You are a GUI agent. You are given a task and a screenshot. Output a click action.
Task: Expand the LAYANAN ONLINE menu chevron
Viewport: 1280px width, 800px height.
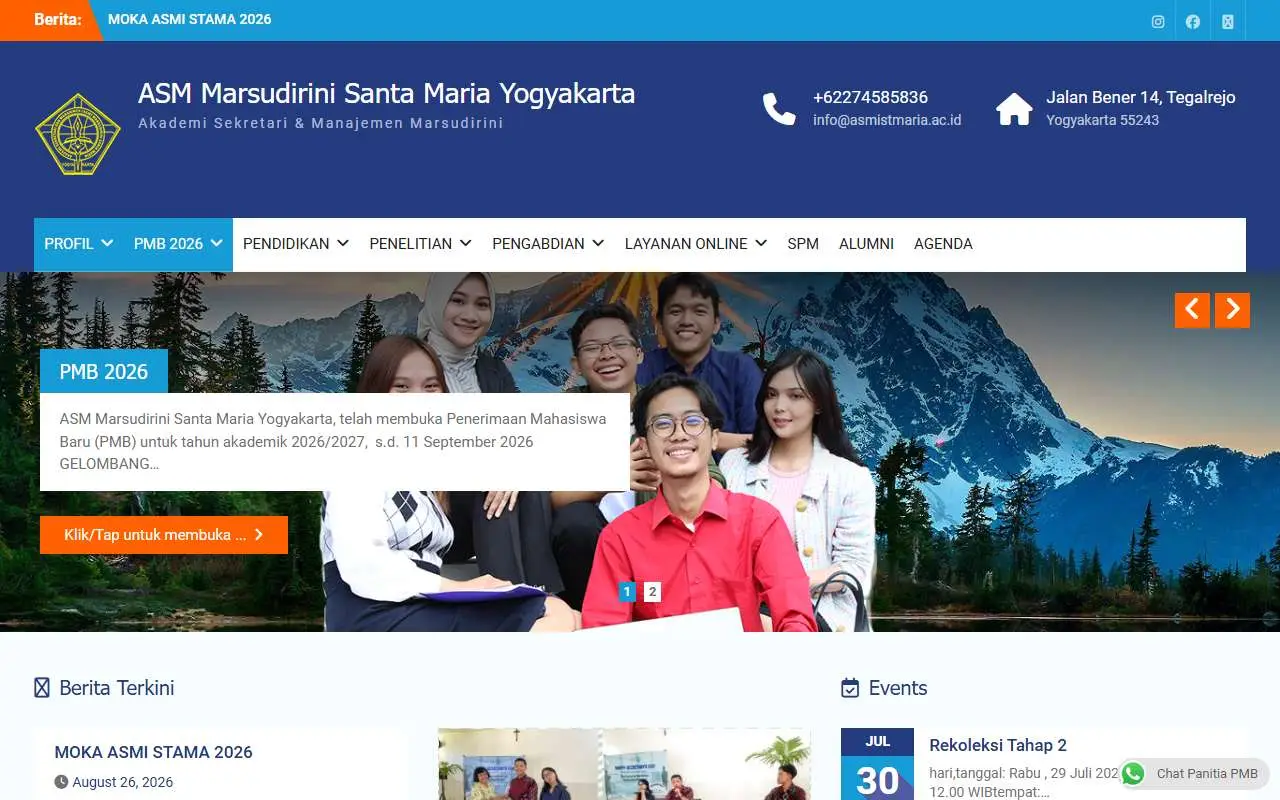pyautogui.click(x=761, y=243)
